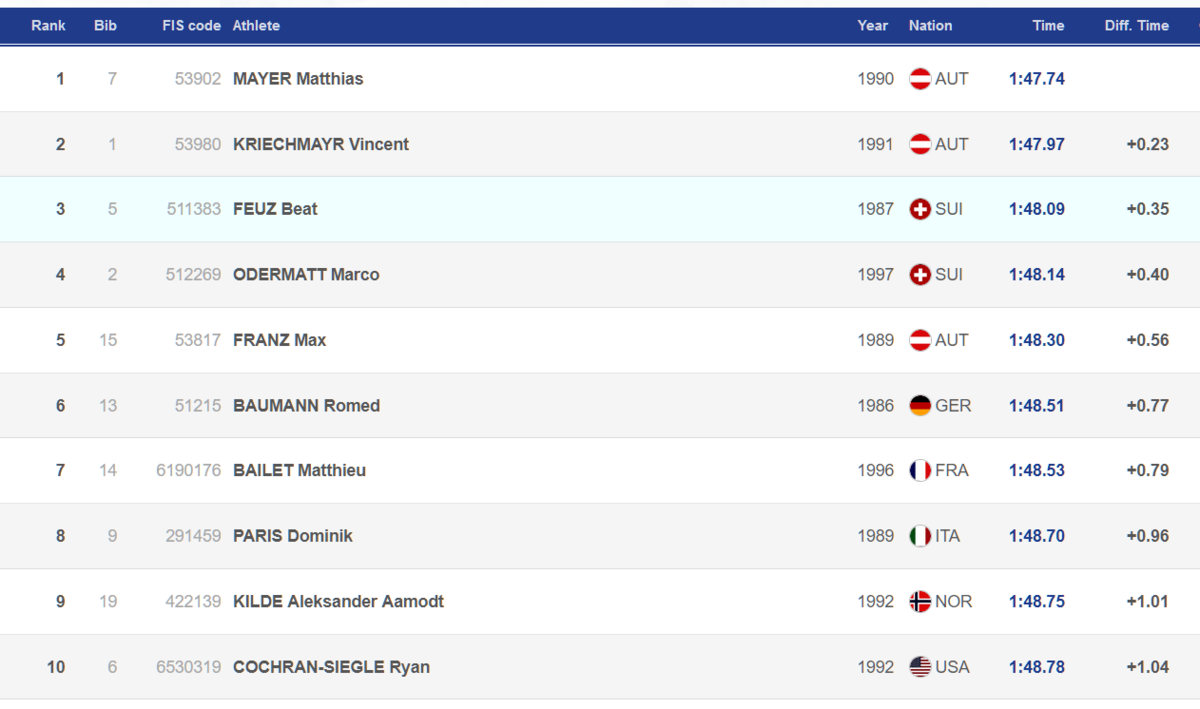Image resolution: width=1200 pixels, height=709 pixels.
Task: Click the Rank column header
Action: [48, 26]
